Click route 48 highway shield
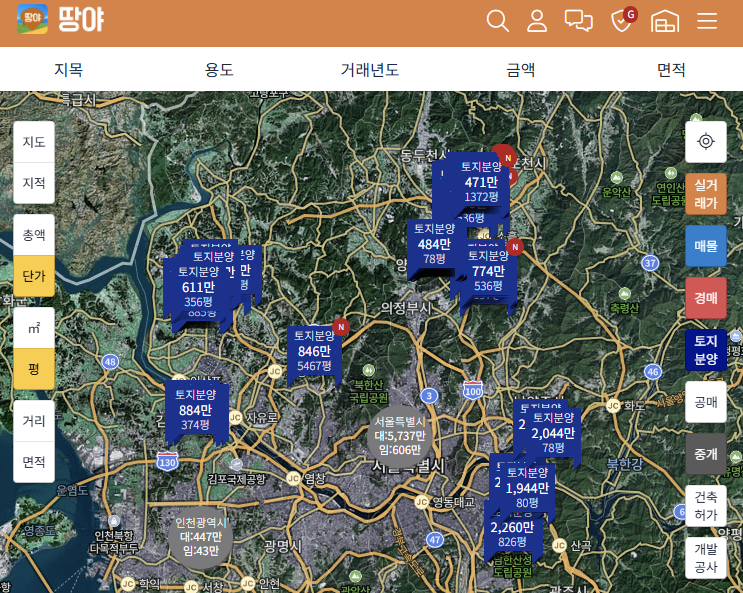Screen dimensions: 743x593 pyautogui.click(x=110, y=362)
